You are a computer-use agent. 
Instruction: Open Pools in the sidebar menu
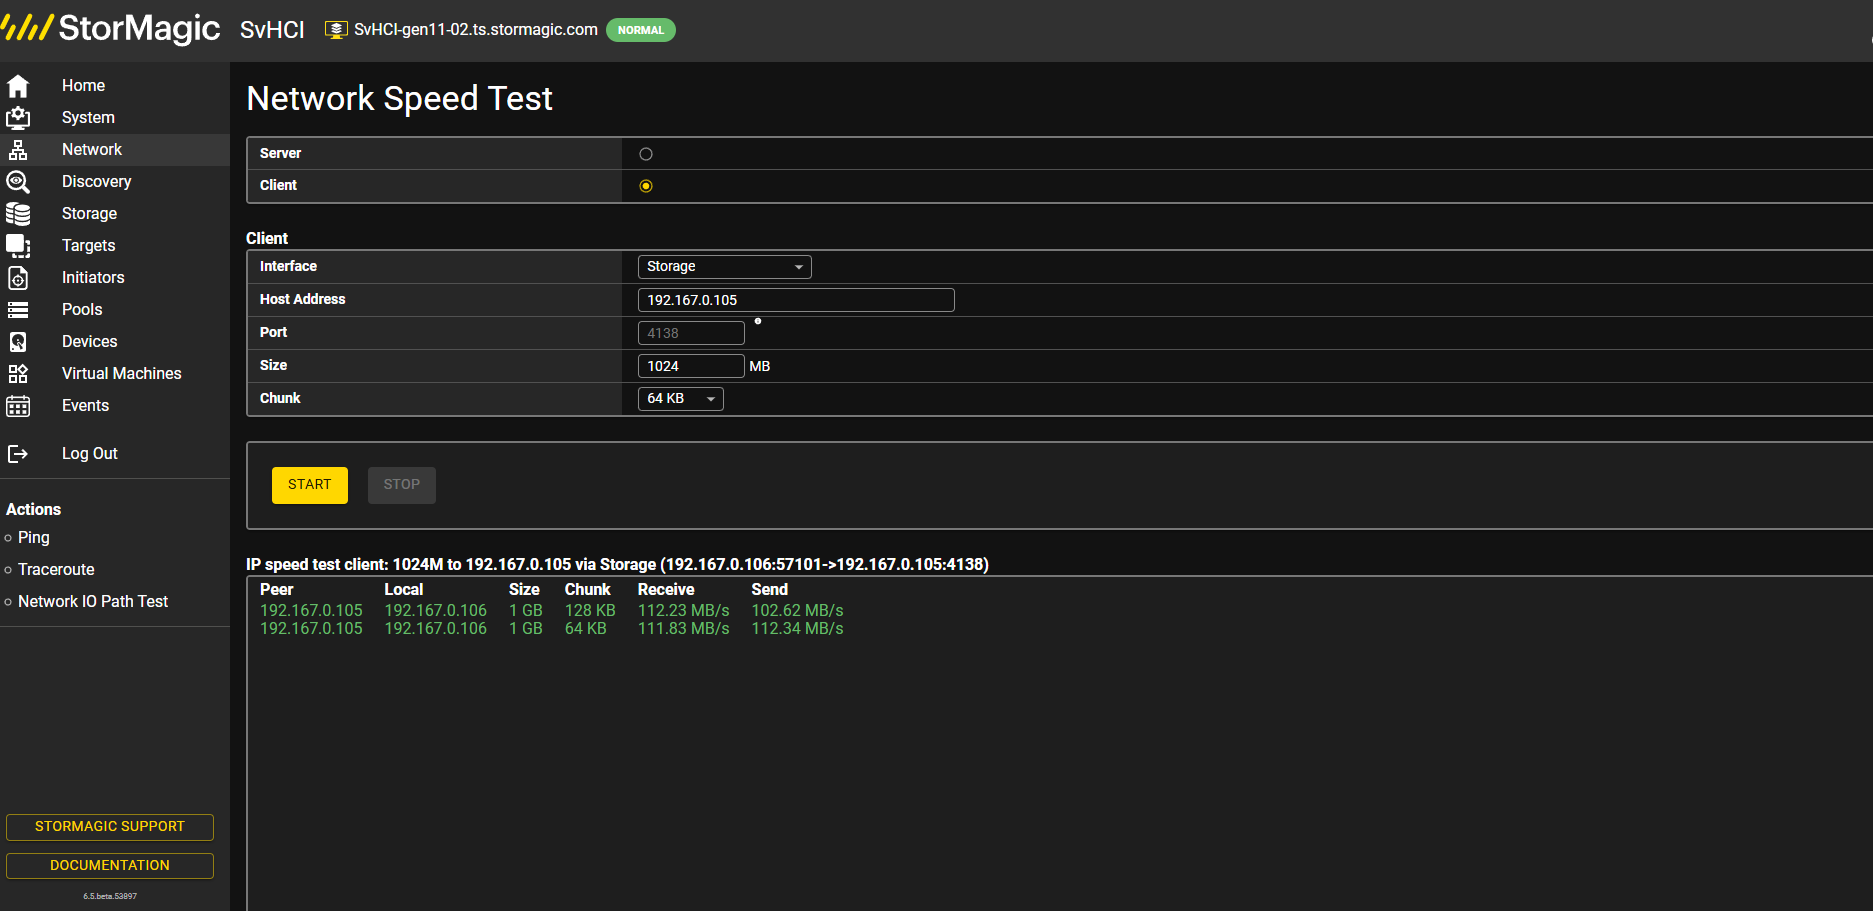click(82, 310)
